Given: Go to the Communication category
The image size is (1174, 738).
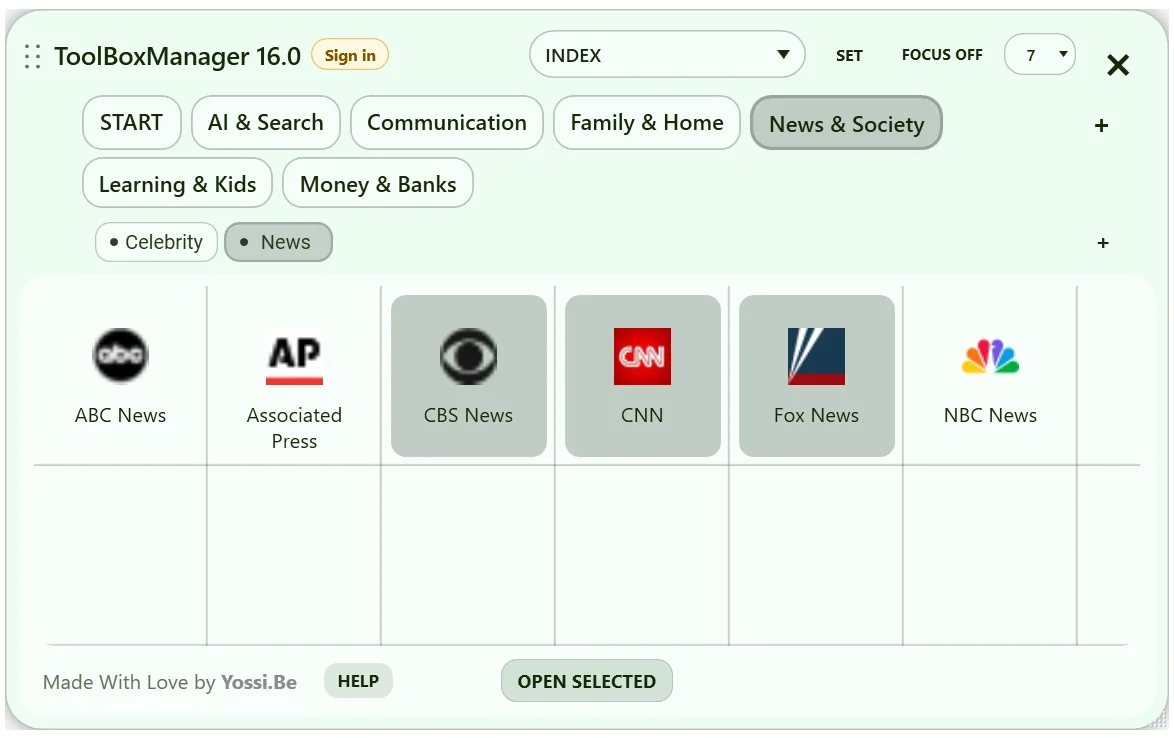Looking at the screenshot, I should click(447, 123).
